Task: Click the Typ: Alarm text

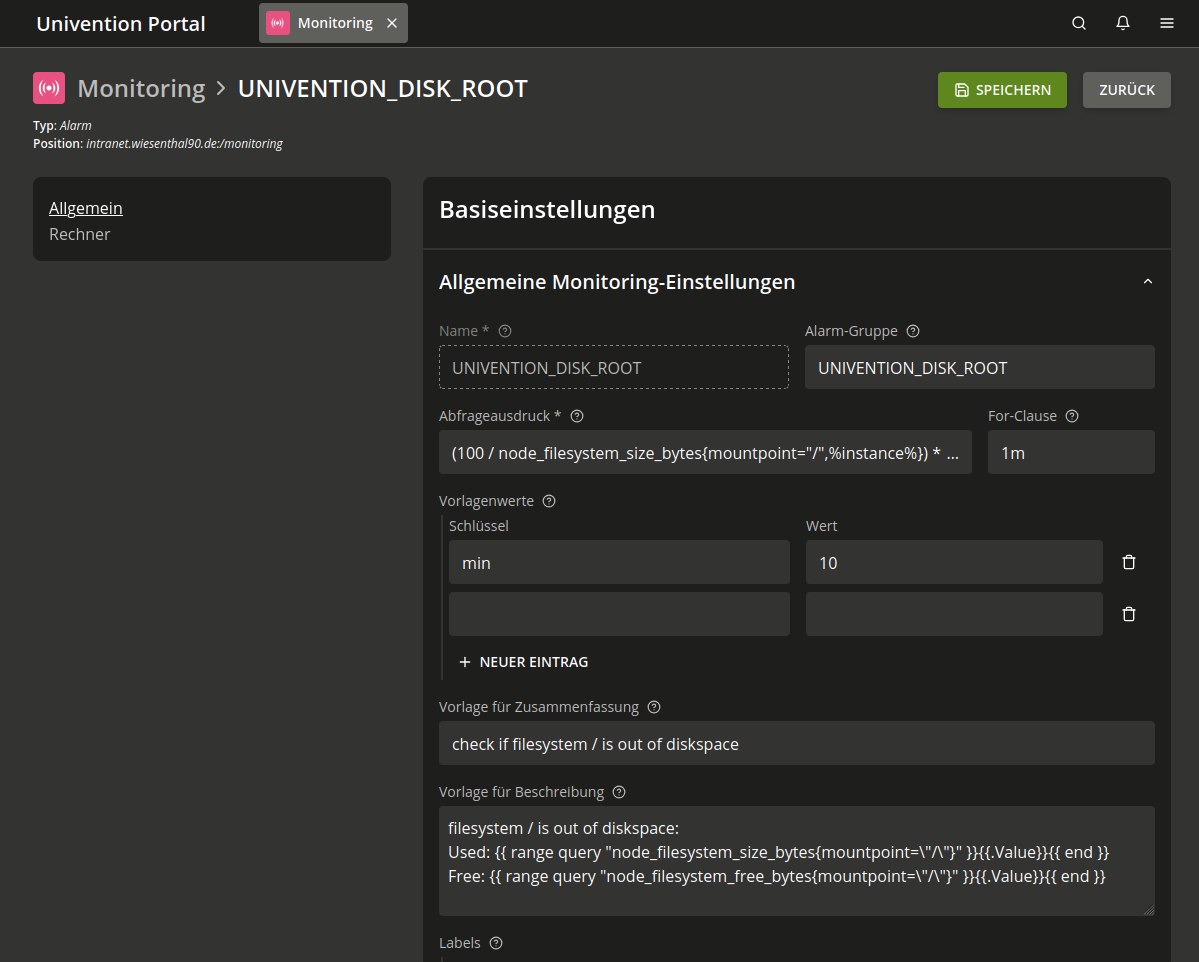Action: point(62,125)
